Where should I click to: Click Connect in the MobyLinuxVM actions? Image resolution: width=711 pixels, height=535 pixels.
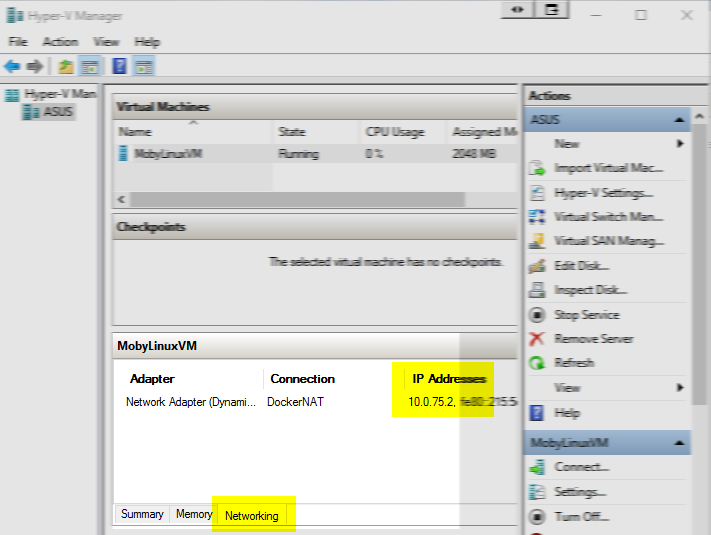(581, 467)
